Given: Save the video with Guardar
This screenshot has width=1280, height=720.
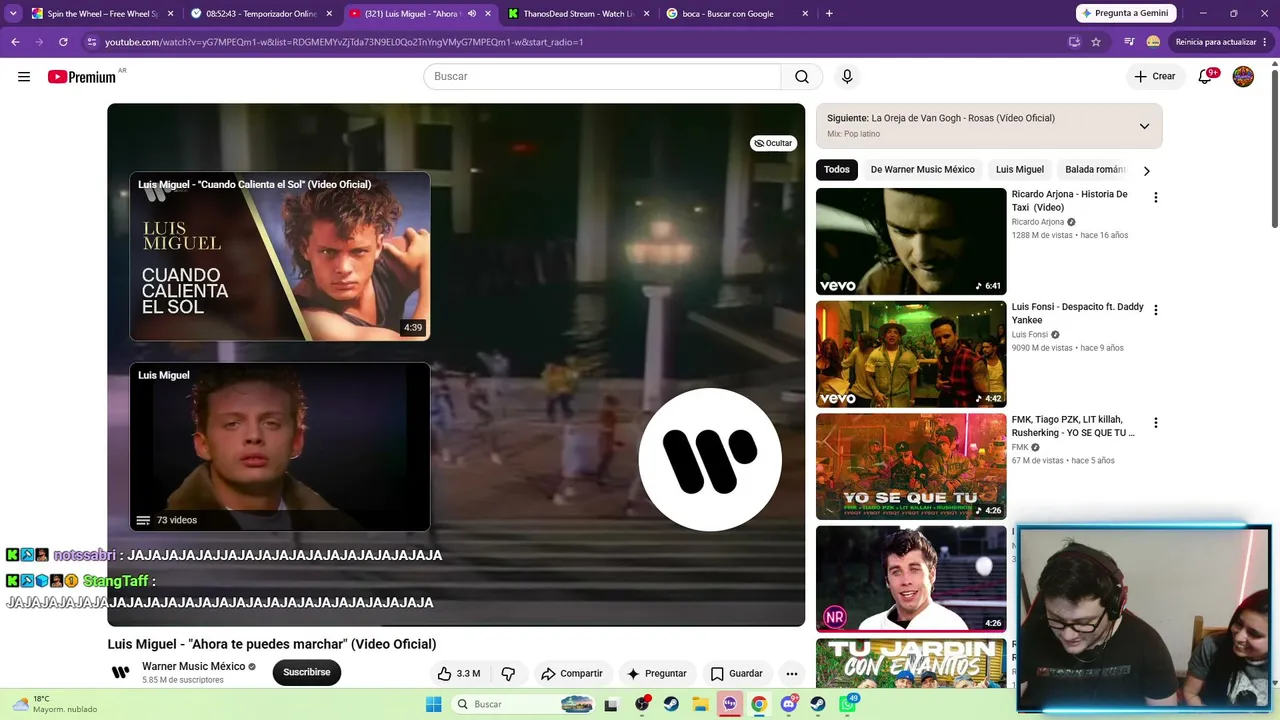Looking at the screenshot, I should click(736, 673).
